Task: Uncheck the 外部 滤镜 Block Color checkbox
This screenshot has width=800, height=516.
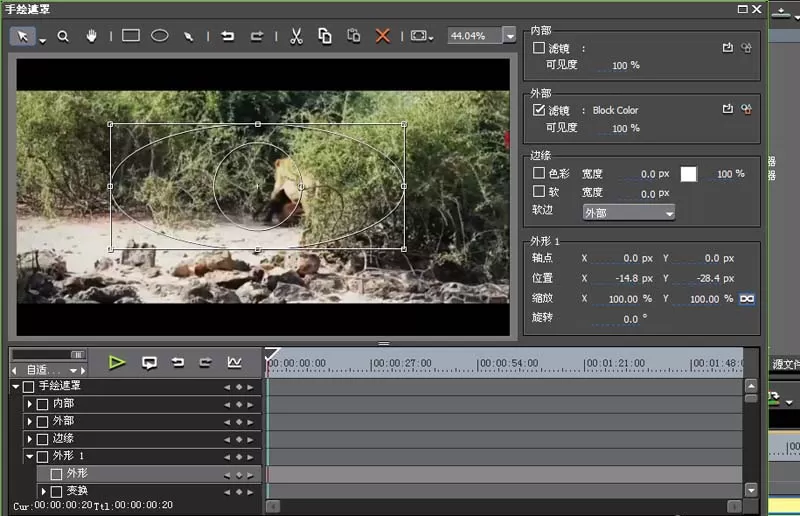Action: pos(539,110)
